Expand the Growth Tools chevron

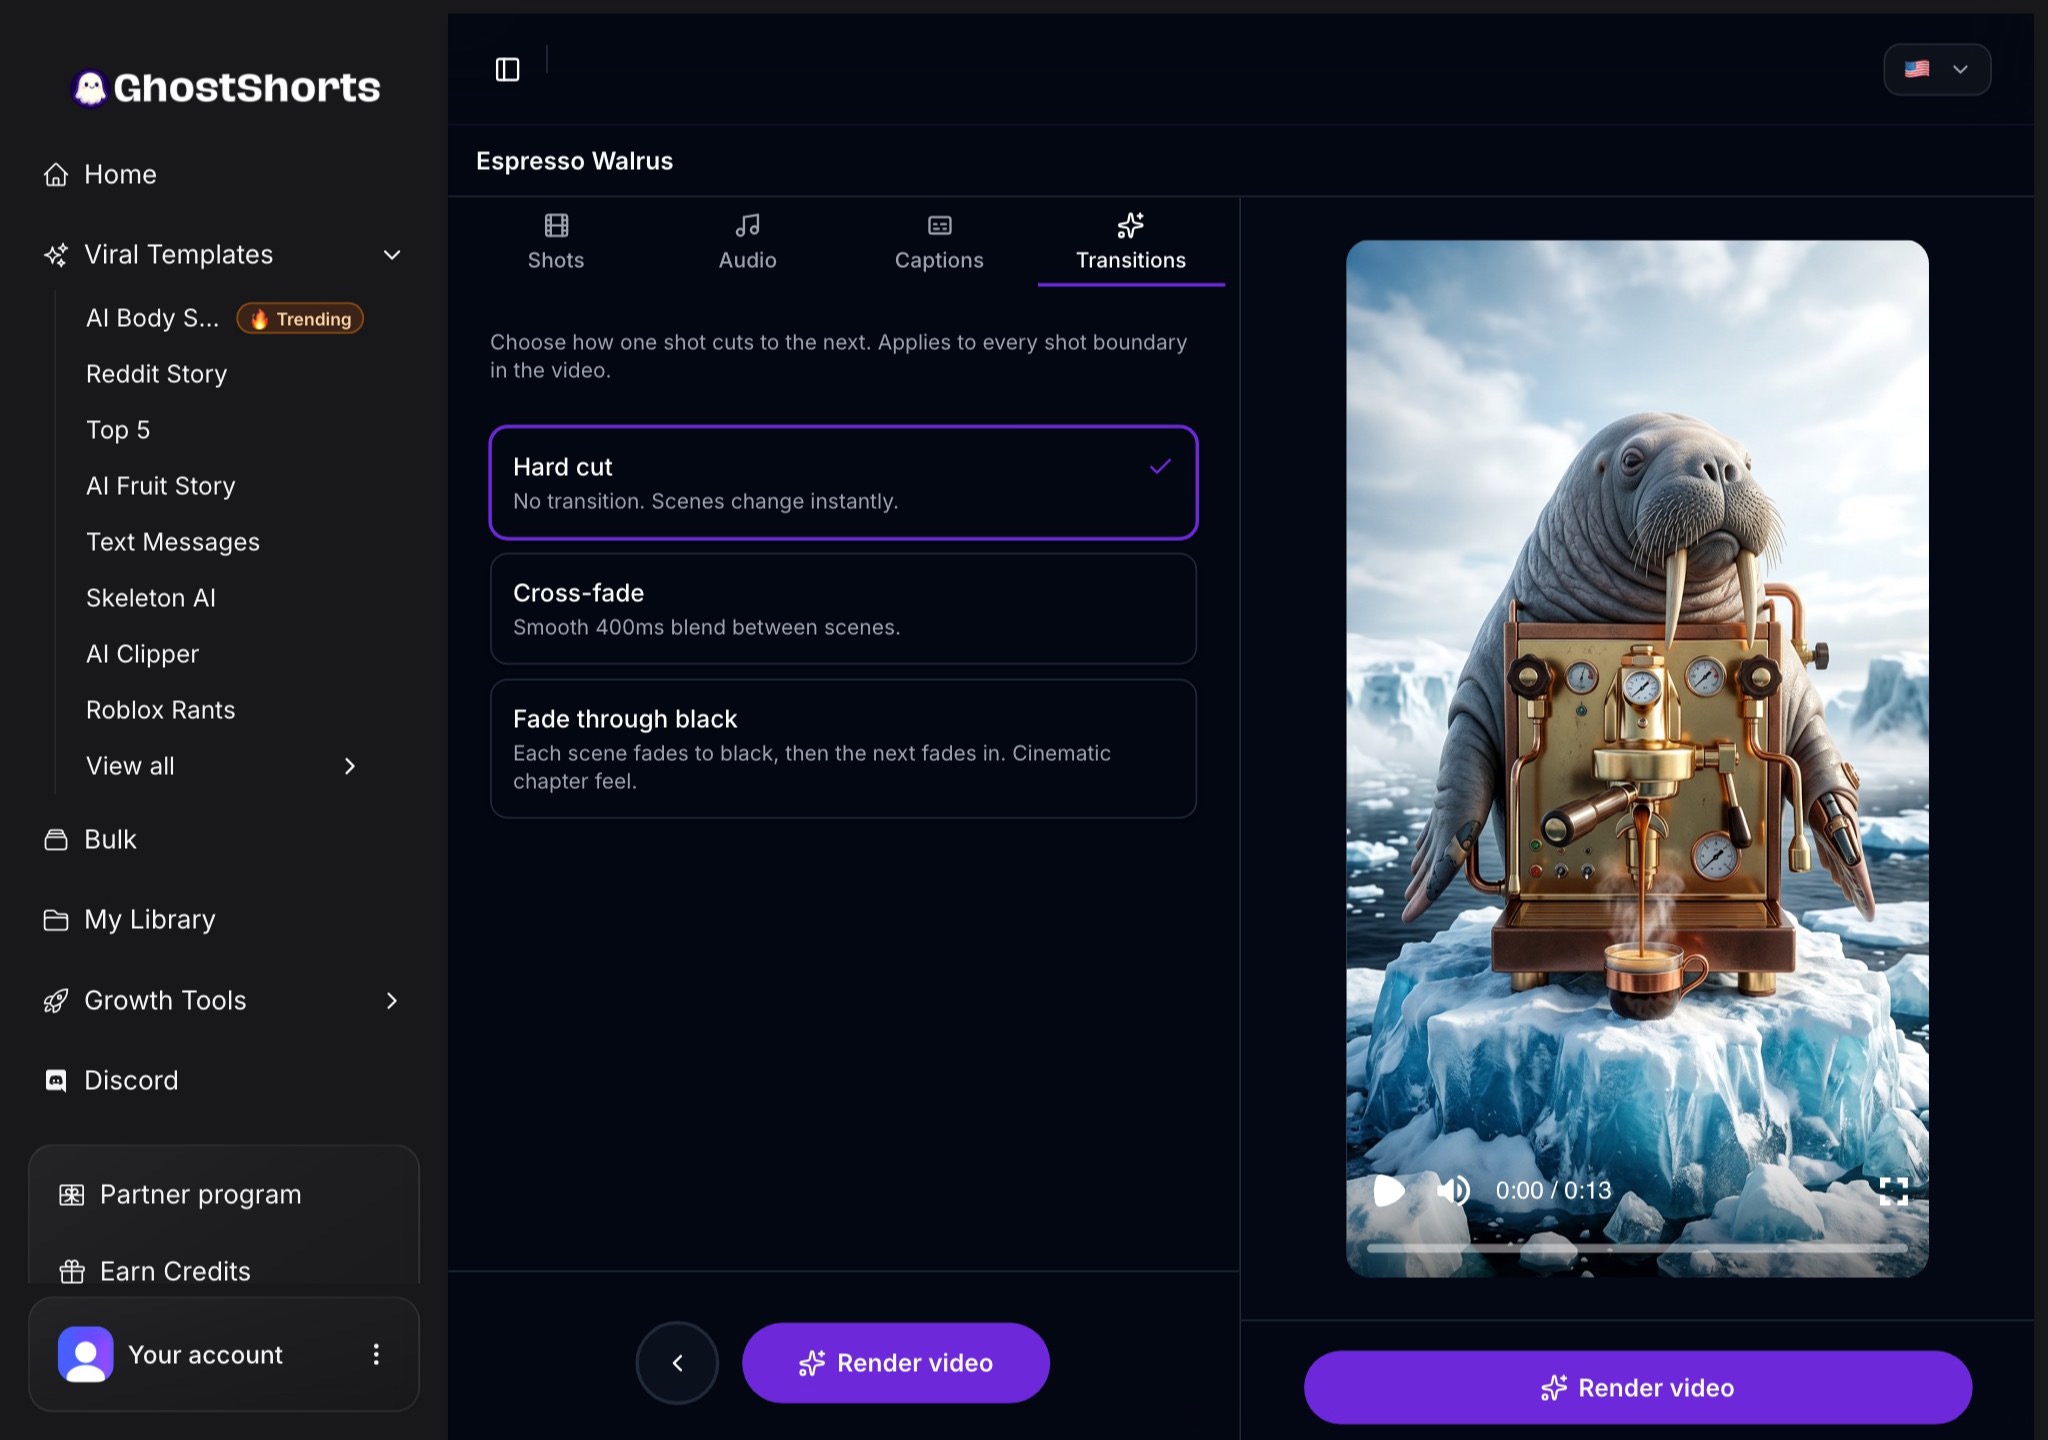point(392,1001)
